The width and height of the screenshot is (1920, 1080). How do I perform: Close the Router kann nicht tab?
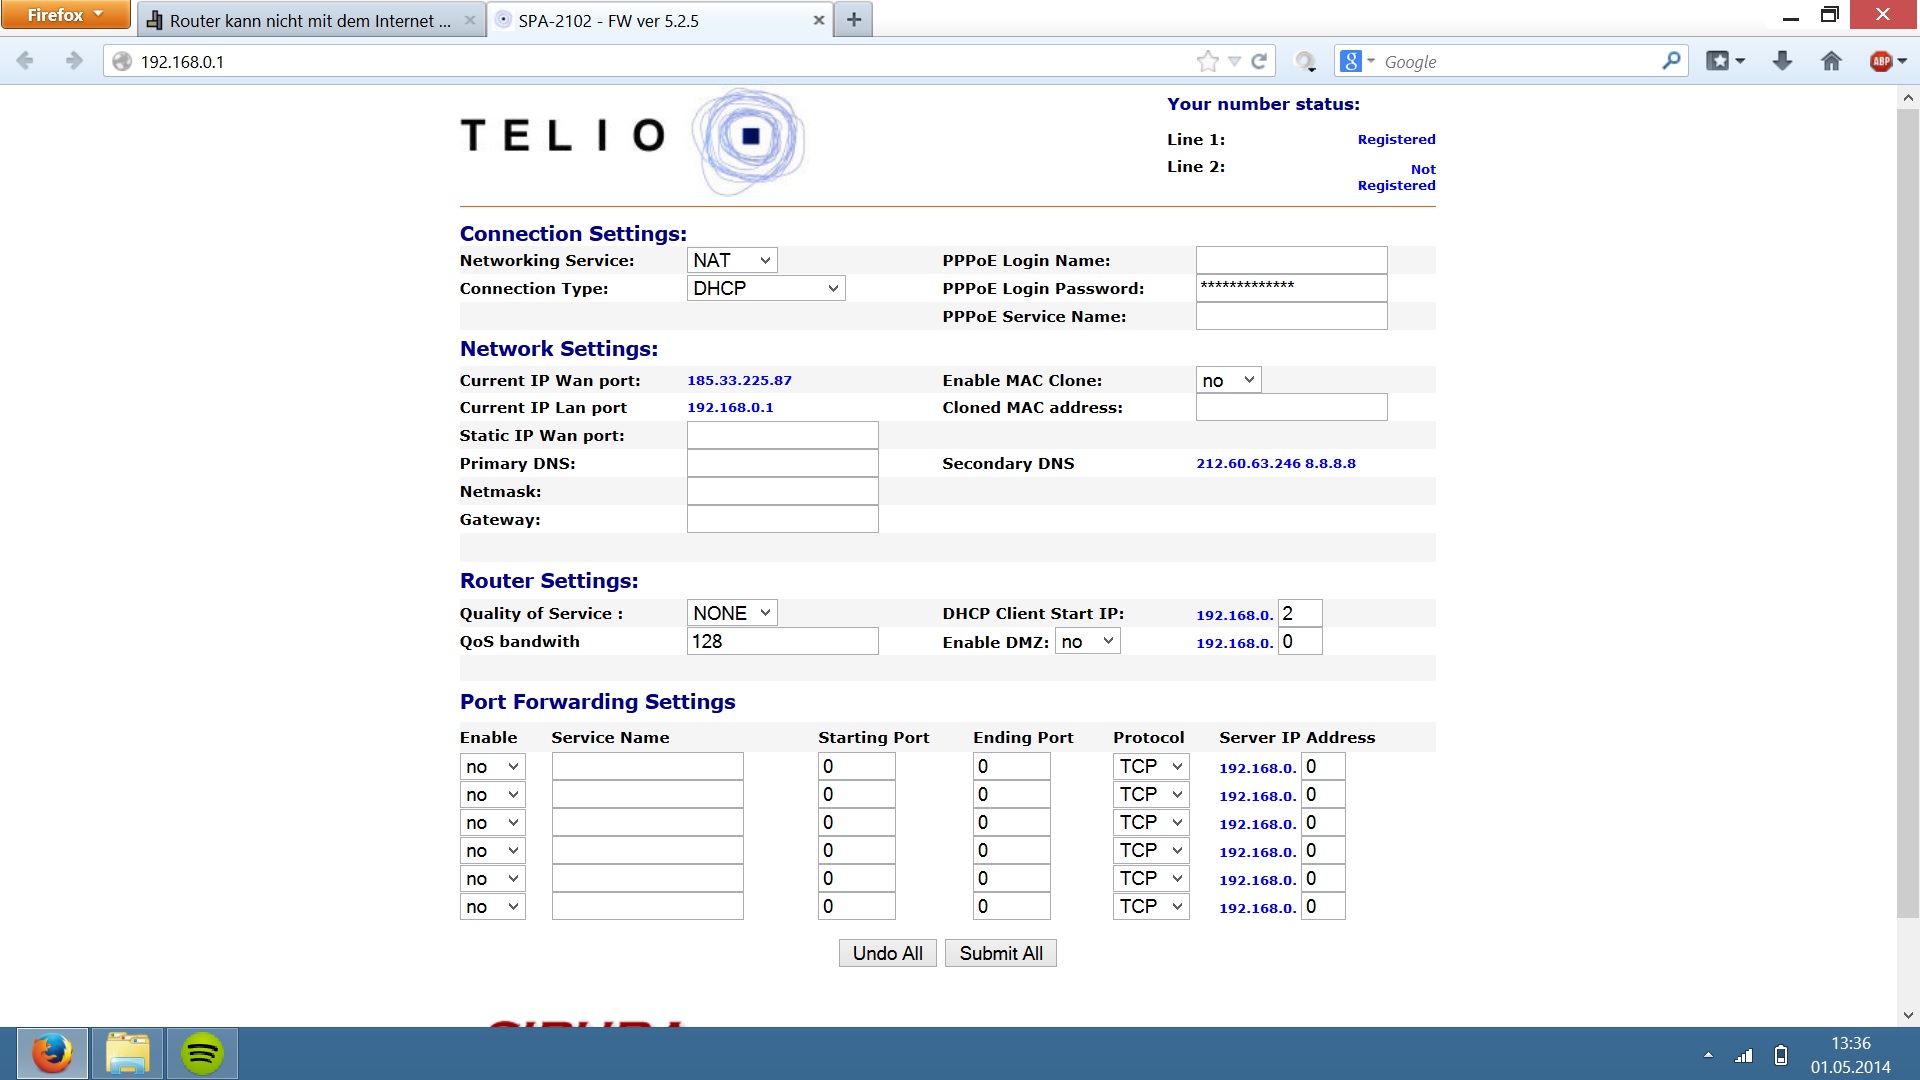[469, 20]
